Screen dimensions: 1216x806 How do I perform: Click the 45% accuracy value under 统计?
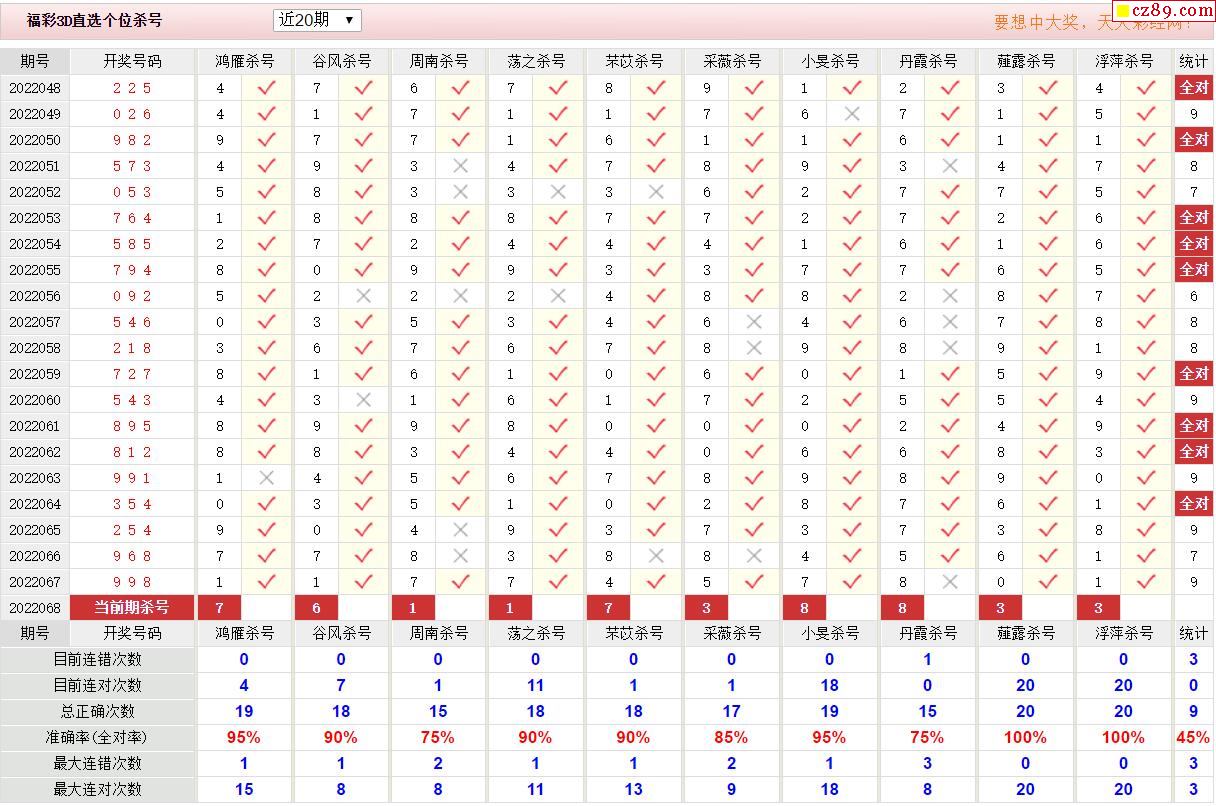pos(1194,738)
